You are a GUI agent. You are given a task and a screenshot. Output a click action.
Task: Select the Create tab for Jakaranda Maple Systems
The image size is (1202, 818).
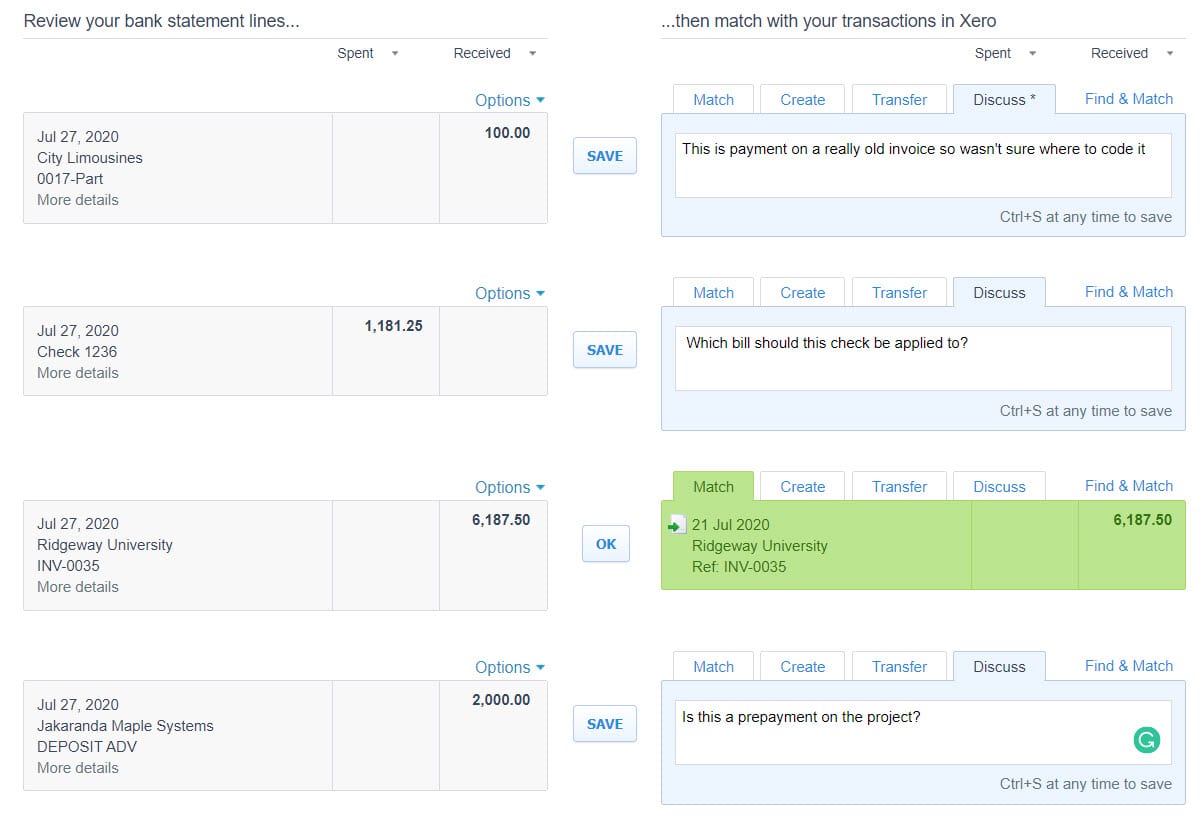tap(801, 666)
